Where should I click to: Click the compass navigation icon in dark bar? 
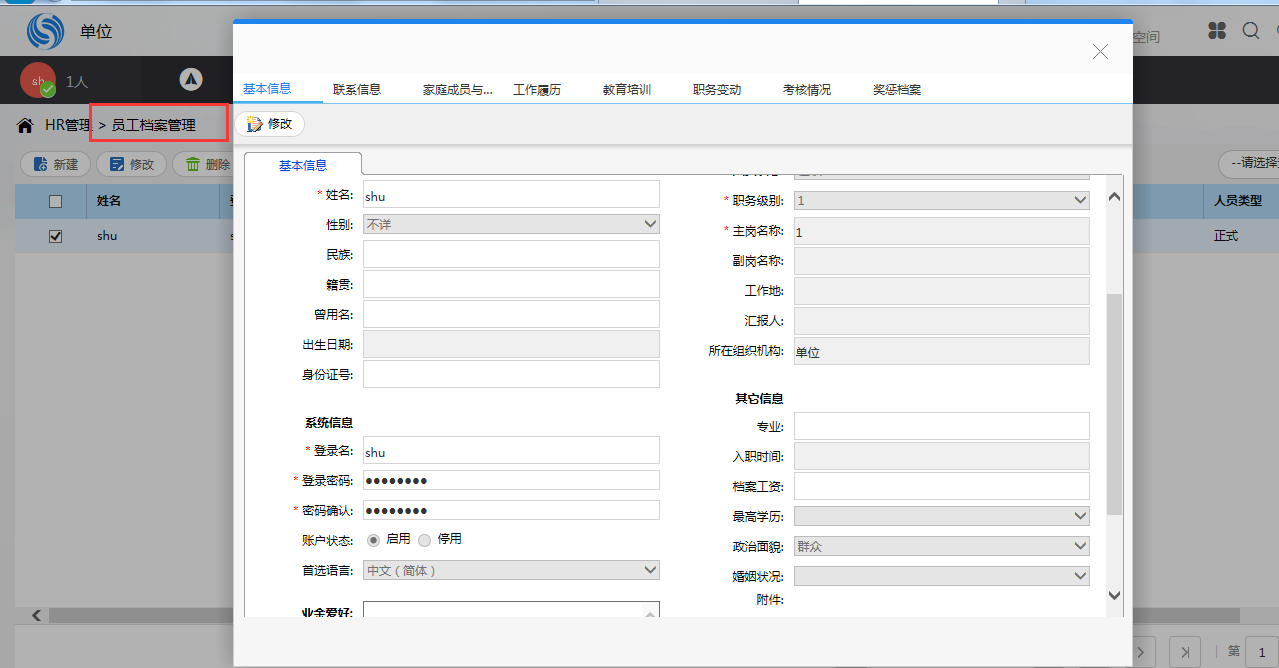click(x=191, y=80)
